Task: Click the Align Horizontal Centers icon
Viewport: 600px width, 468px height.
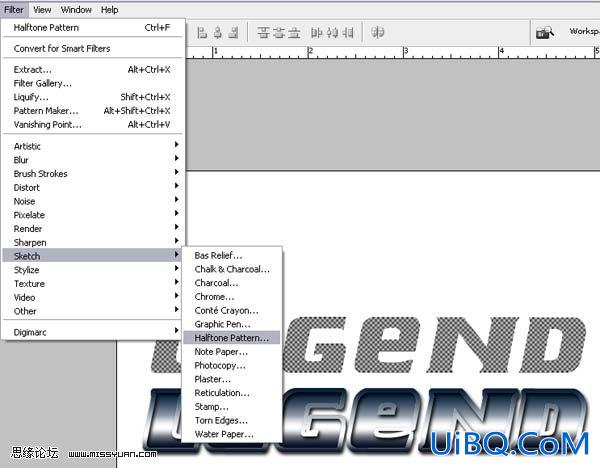Action: pos(218,33)
